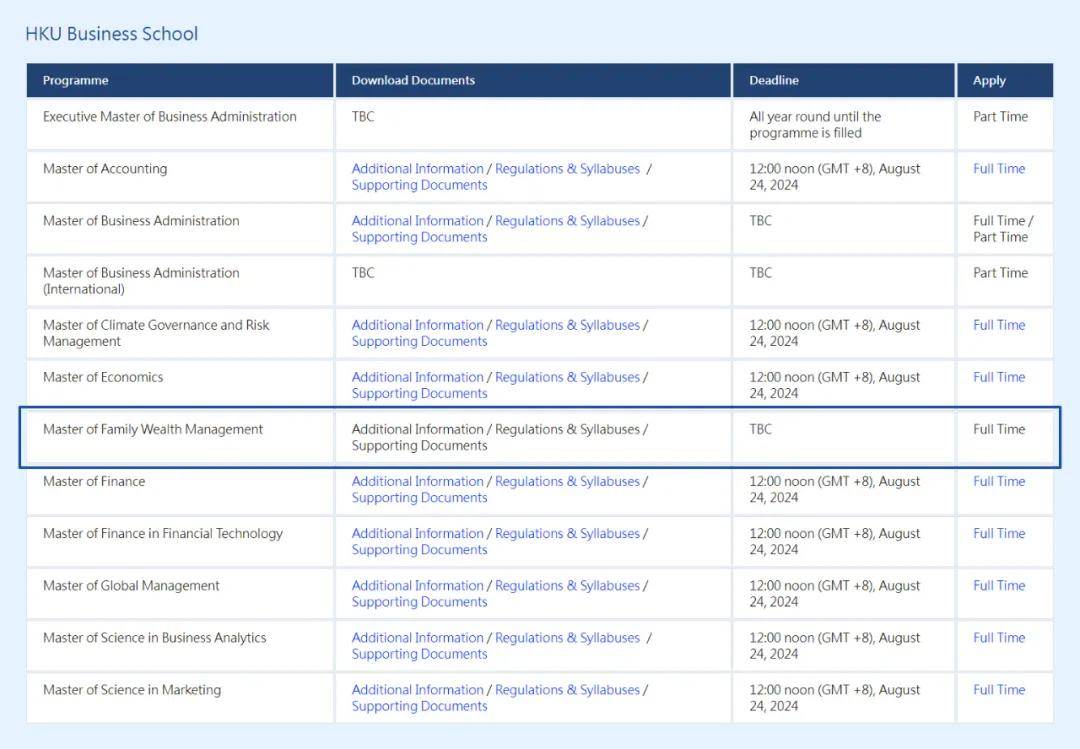1080x749 pixels.
Task: Open Additional Information for Climate Governance programme
Action: pyautogui.click(x=417, y=325)
